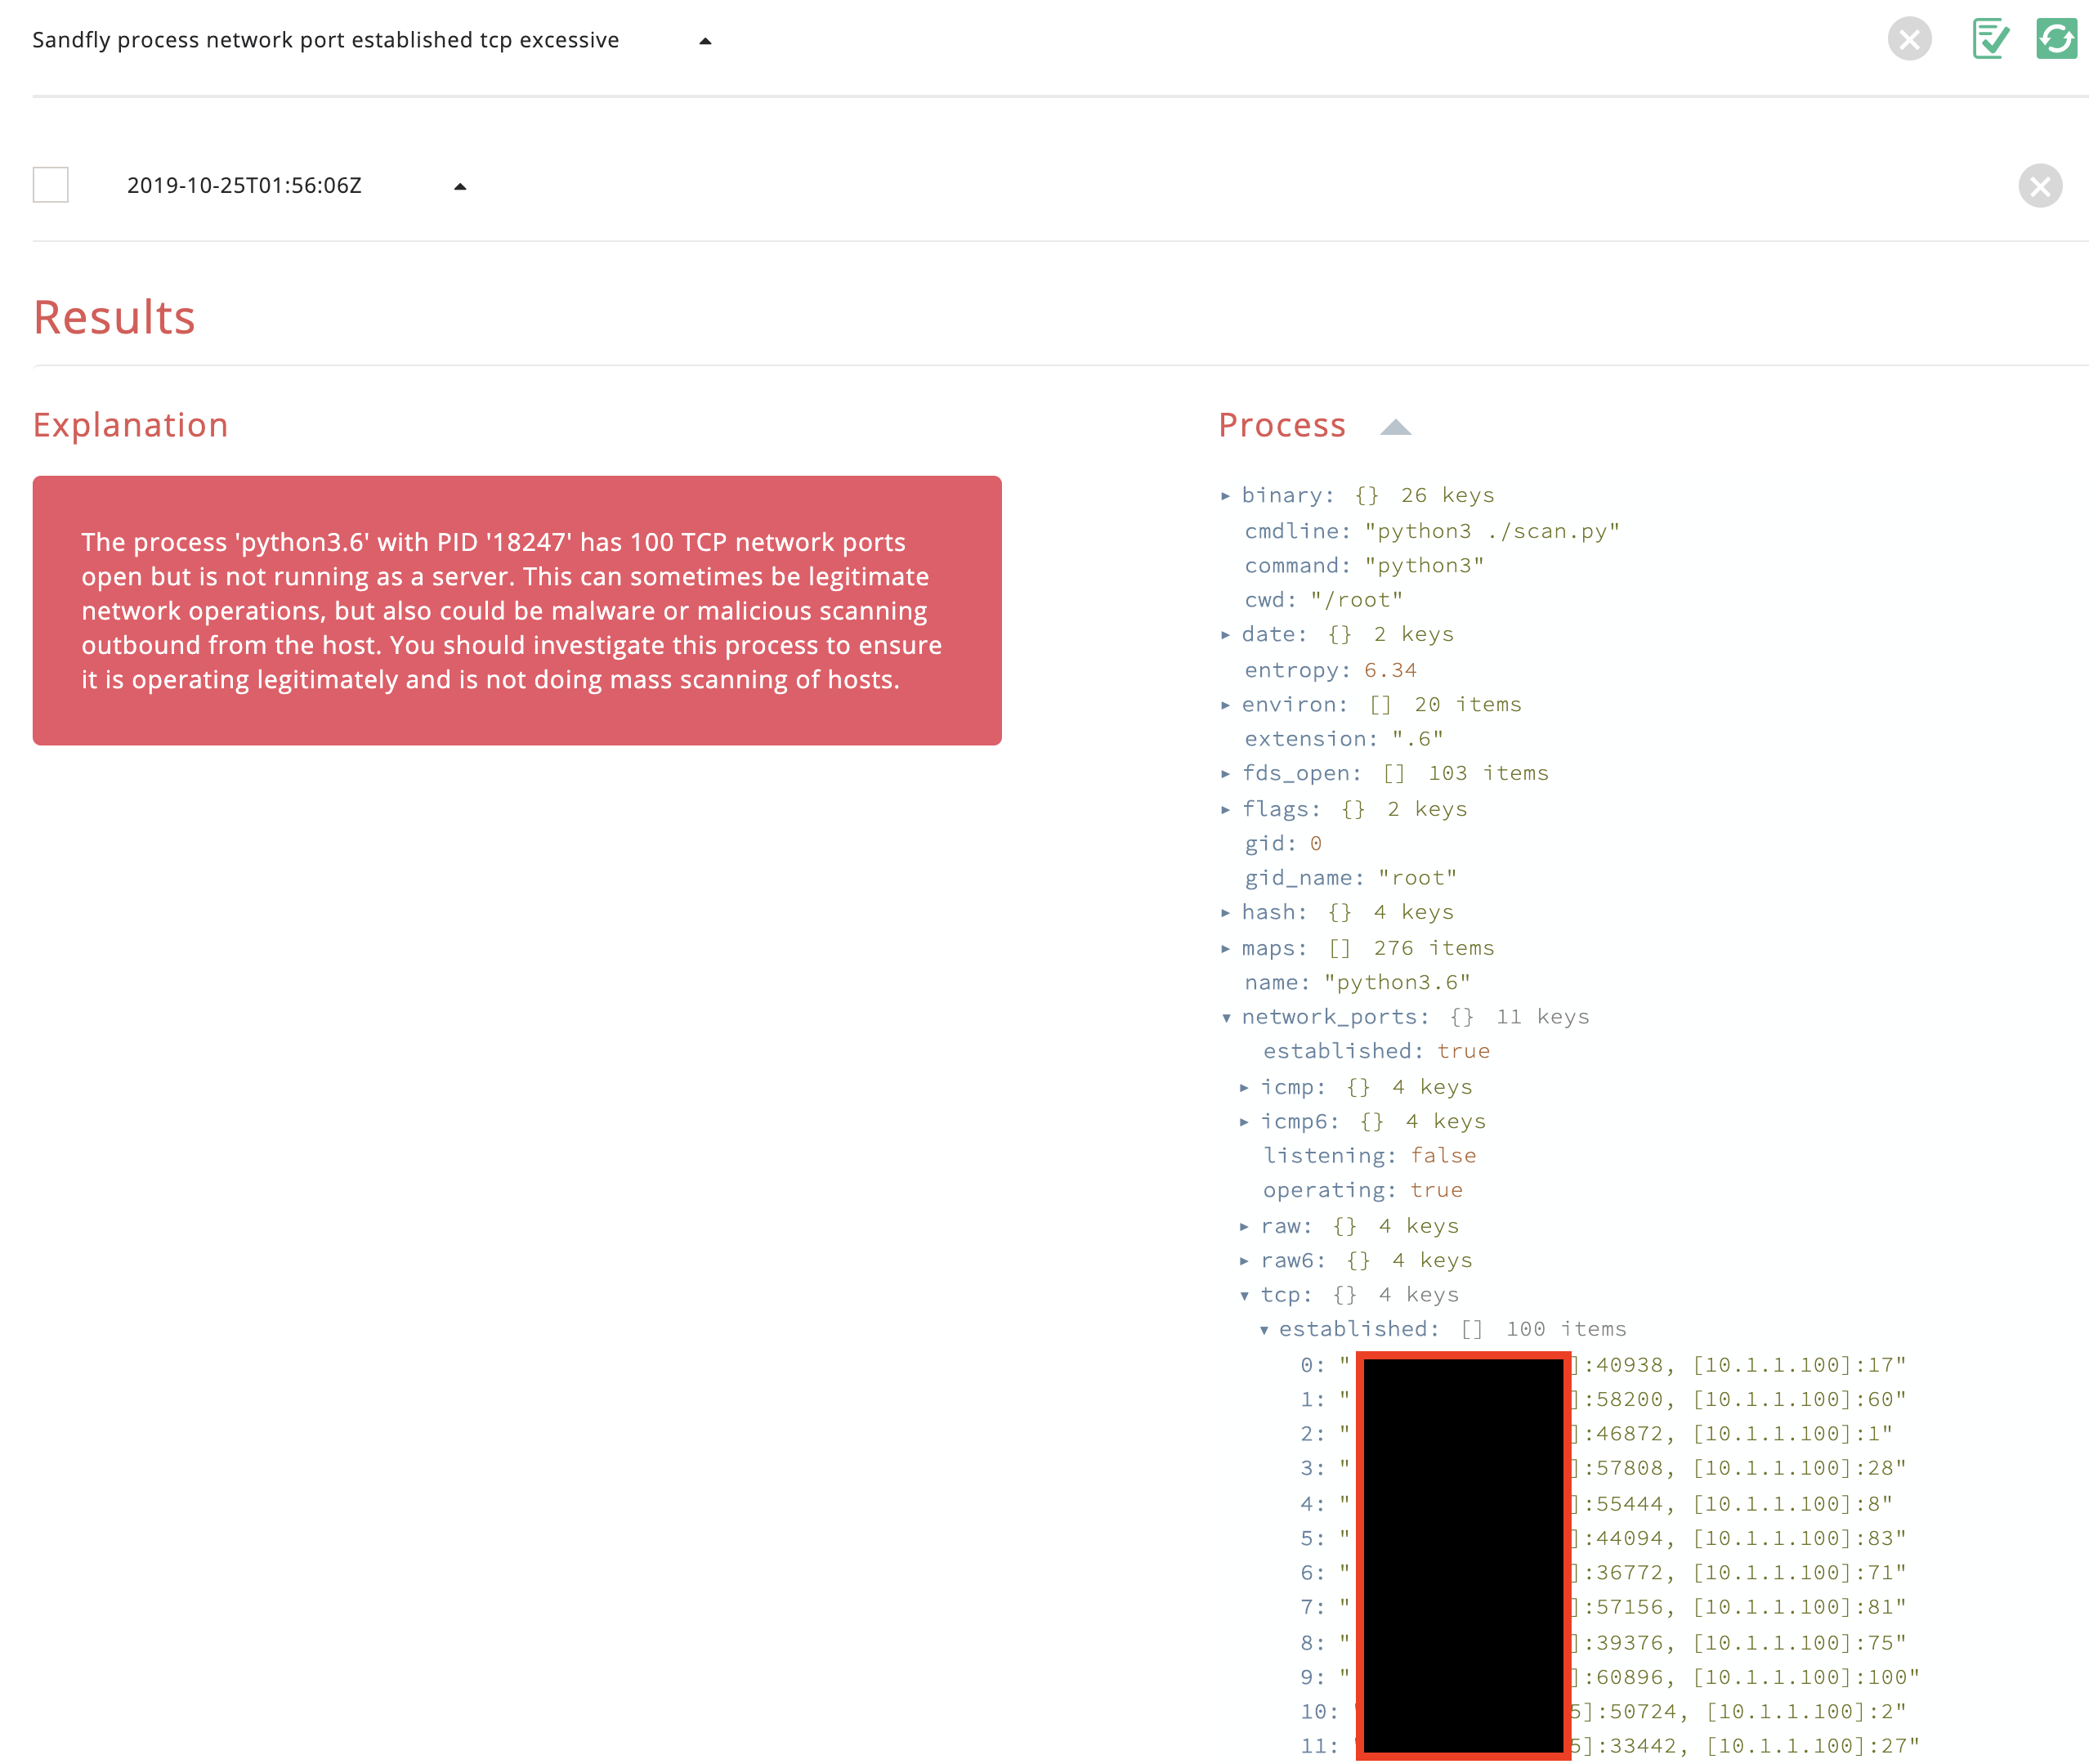Select established item 3 ending :28
Viewport: 2089px width, 1764px height.
(1603, 1469)
